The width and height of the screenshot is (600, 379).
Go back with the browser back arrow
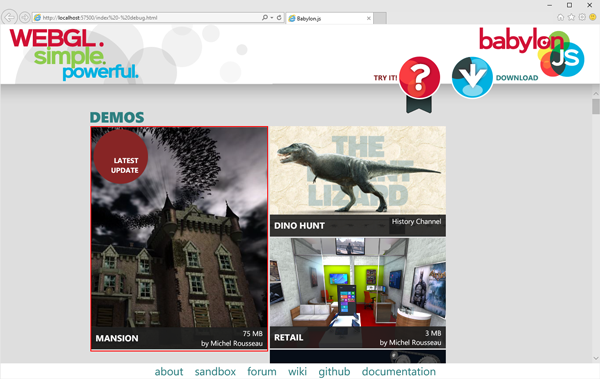pos(9,17)
